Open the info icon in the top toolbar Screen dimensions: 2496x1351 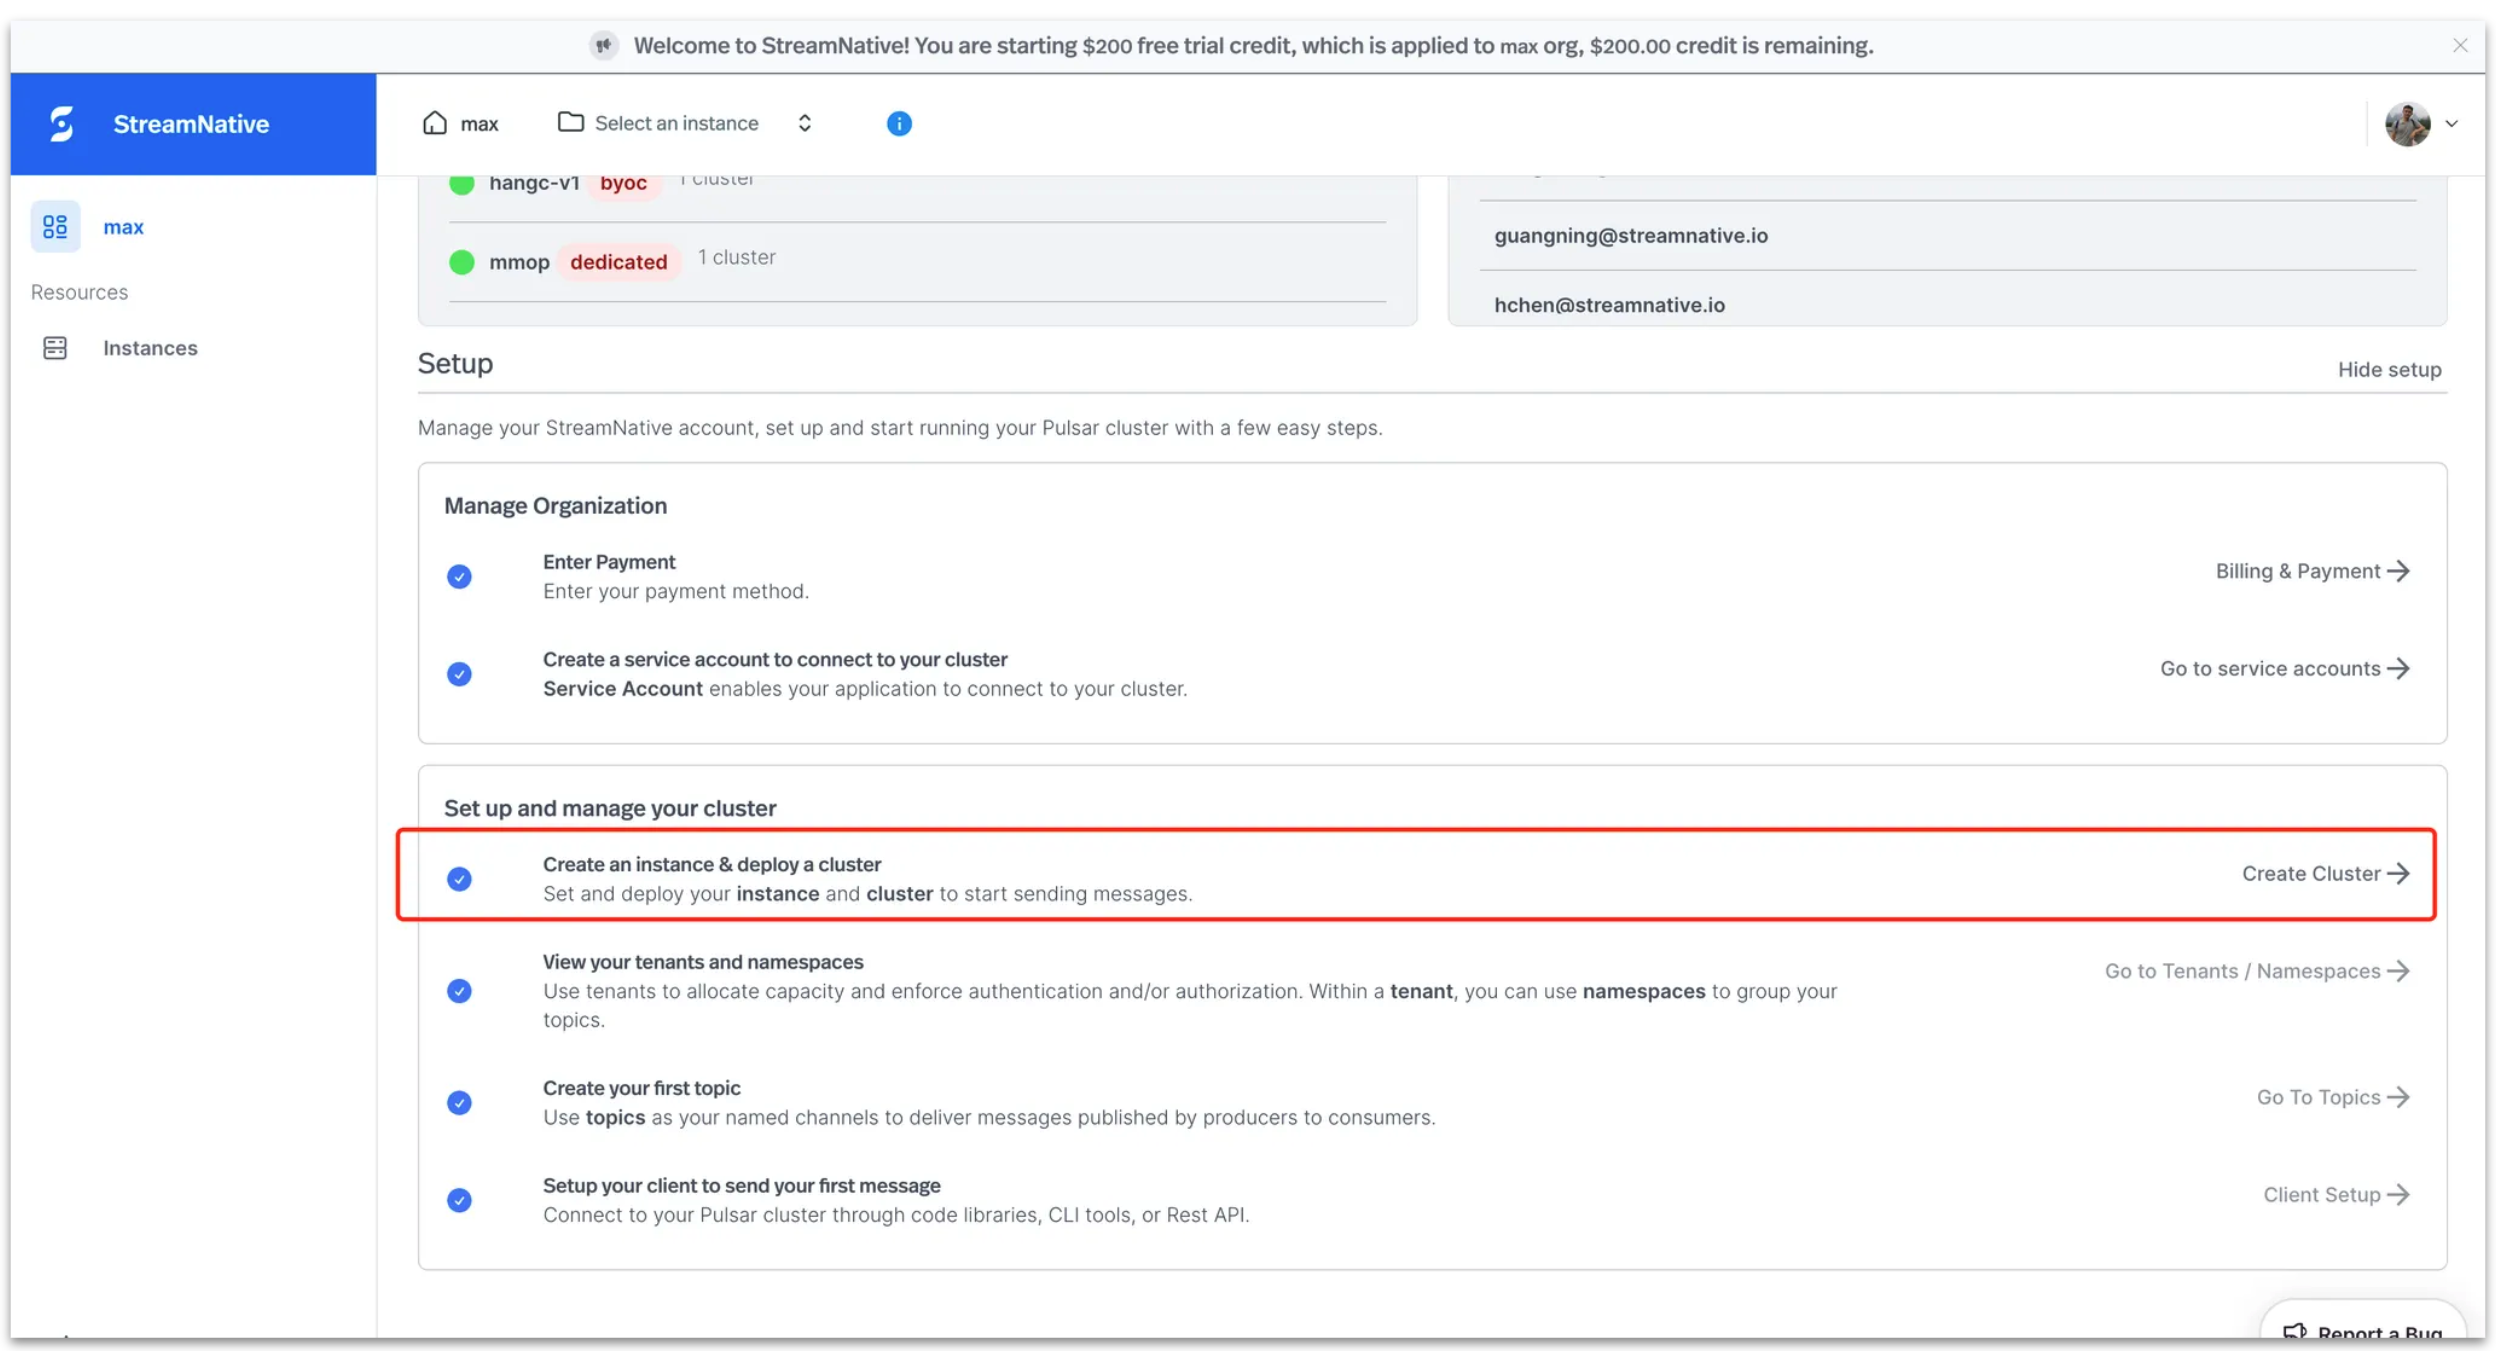pos(897,123)
